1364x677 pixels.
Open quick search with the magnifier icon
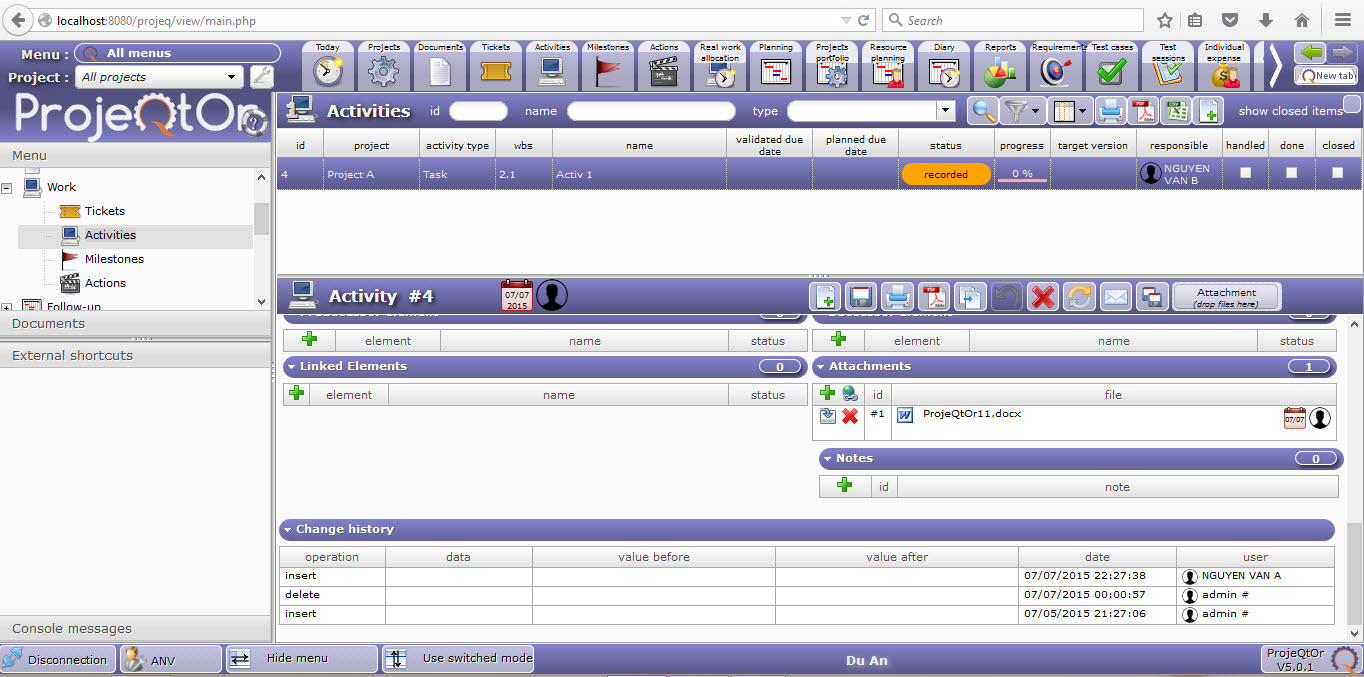pyautogui.click(x=984, y=111)
